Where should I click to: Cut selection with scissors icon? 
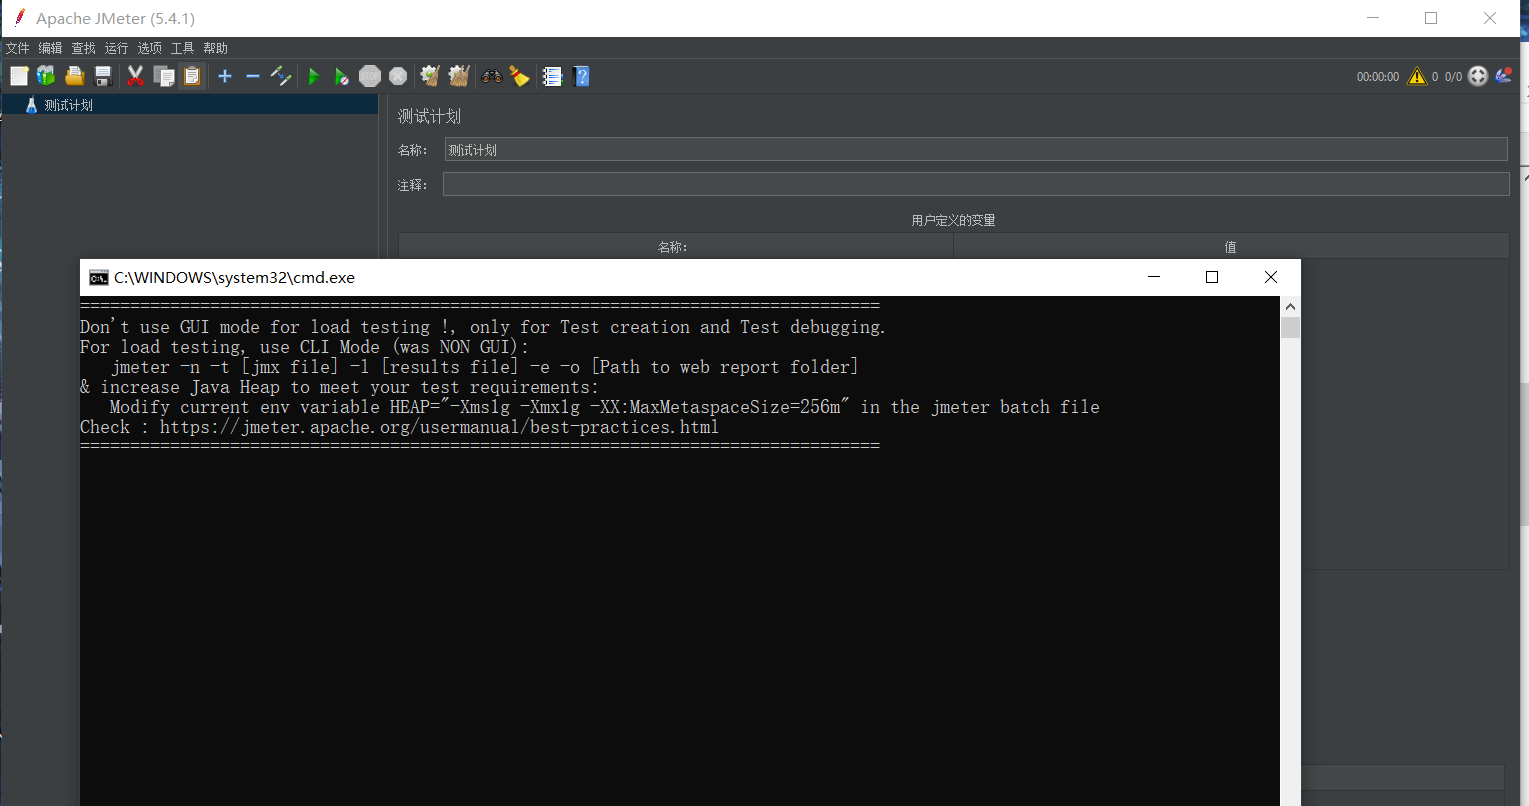pyautogui.click(x=135, y=76)
